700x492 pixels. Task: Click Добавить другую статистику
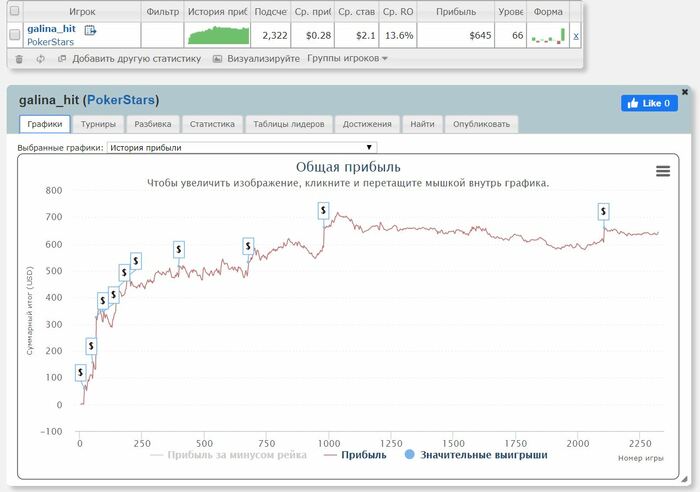click(x=130, y=58)
